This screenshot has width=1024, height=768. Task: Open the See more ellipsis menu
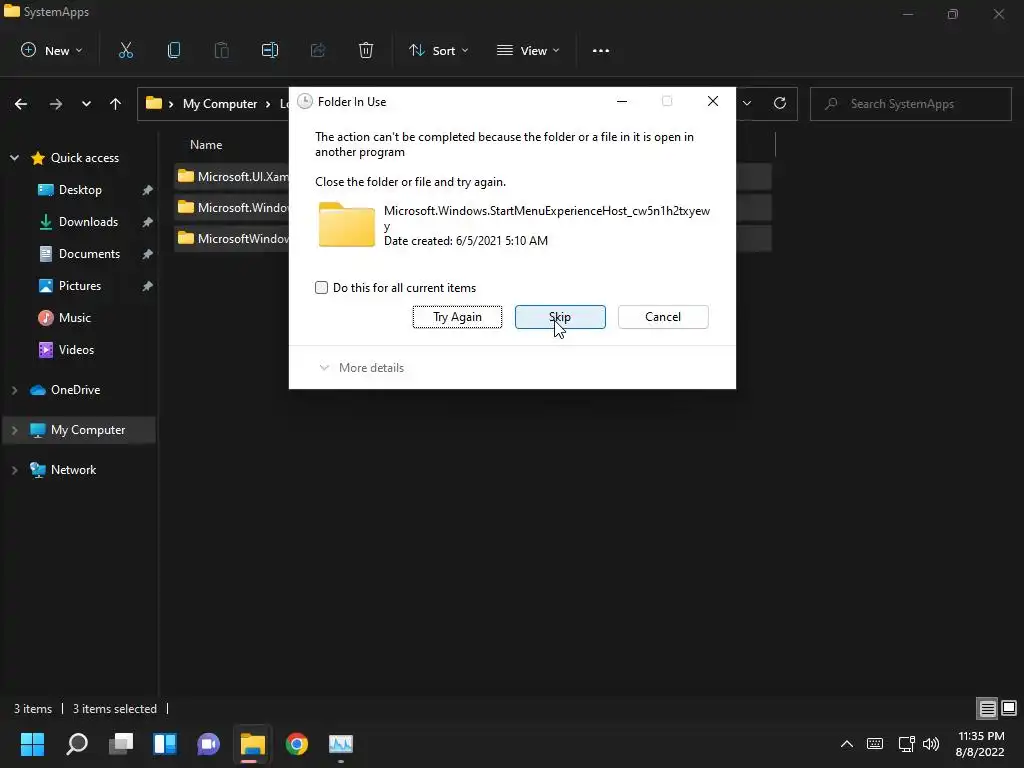[x=601, y=50]
